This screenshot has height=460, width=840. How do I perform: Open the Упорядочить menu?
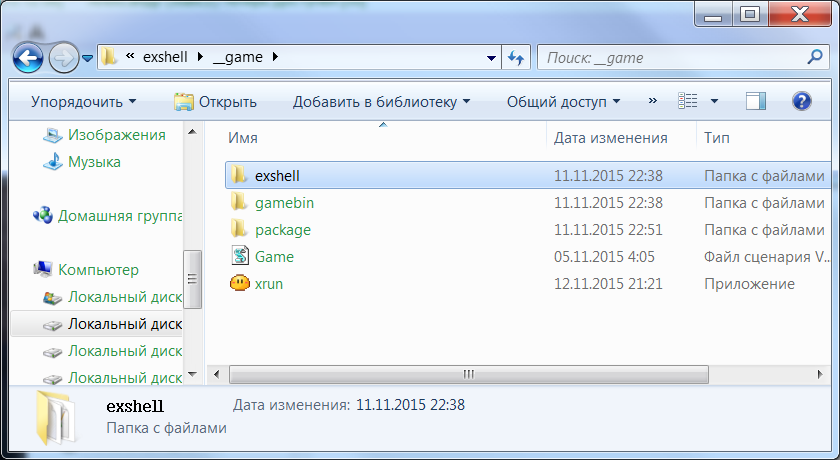pyautogui.click(x=83, y=101)
